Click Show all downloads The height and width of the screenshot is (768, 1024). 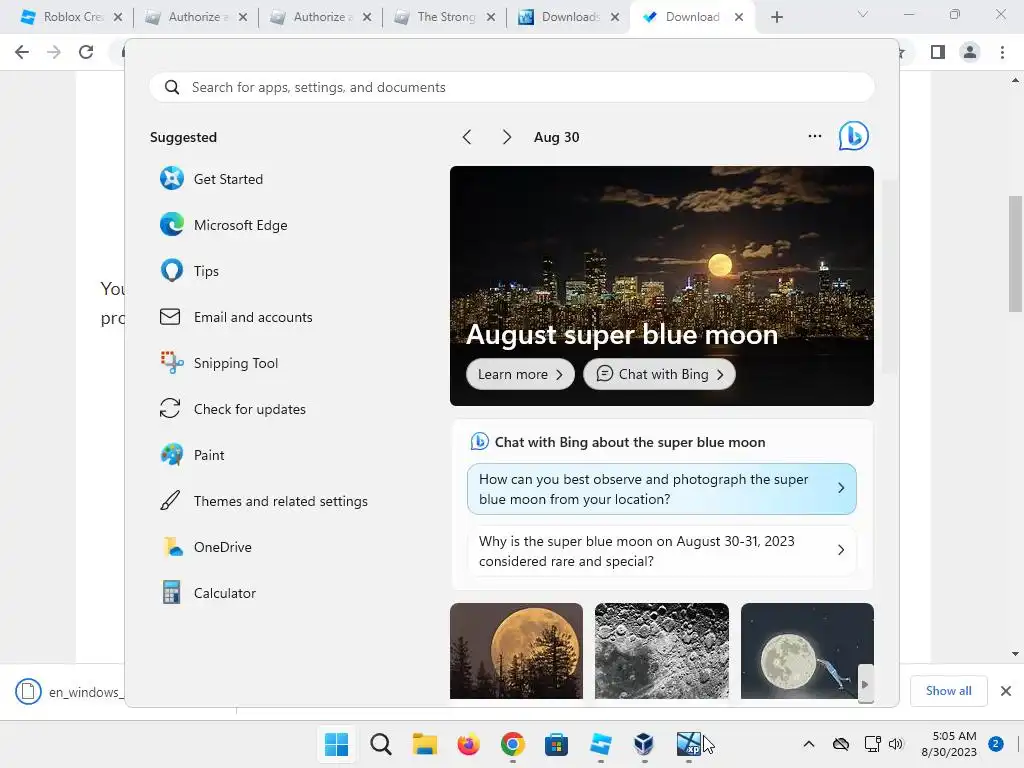948,690
